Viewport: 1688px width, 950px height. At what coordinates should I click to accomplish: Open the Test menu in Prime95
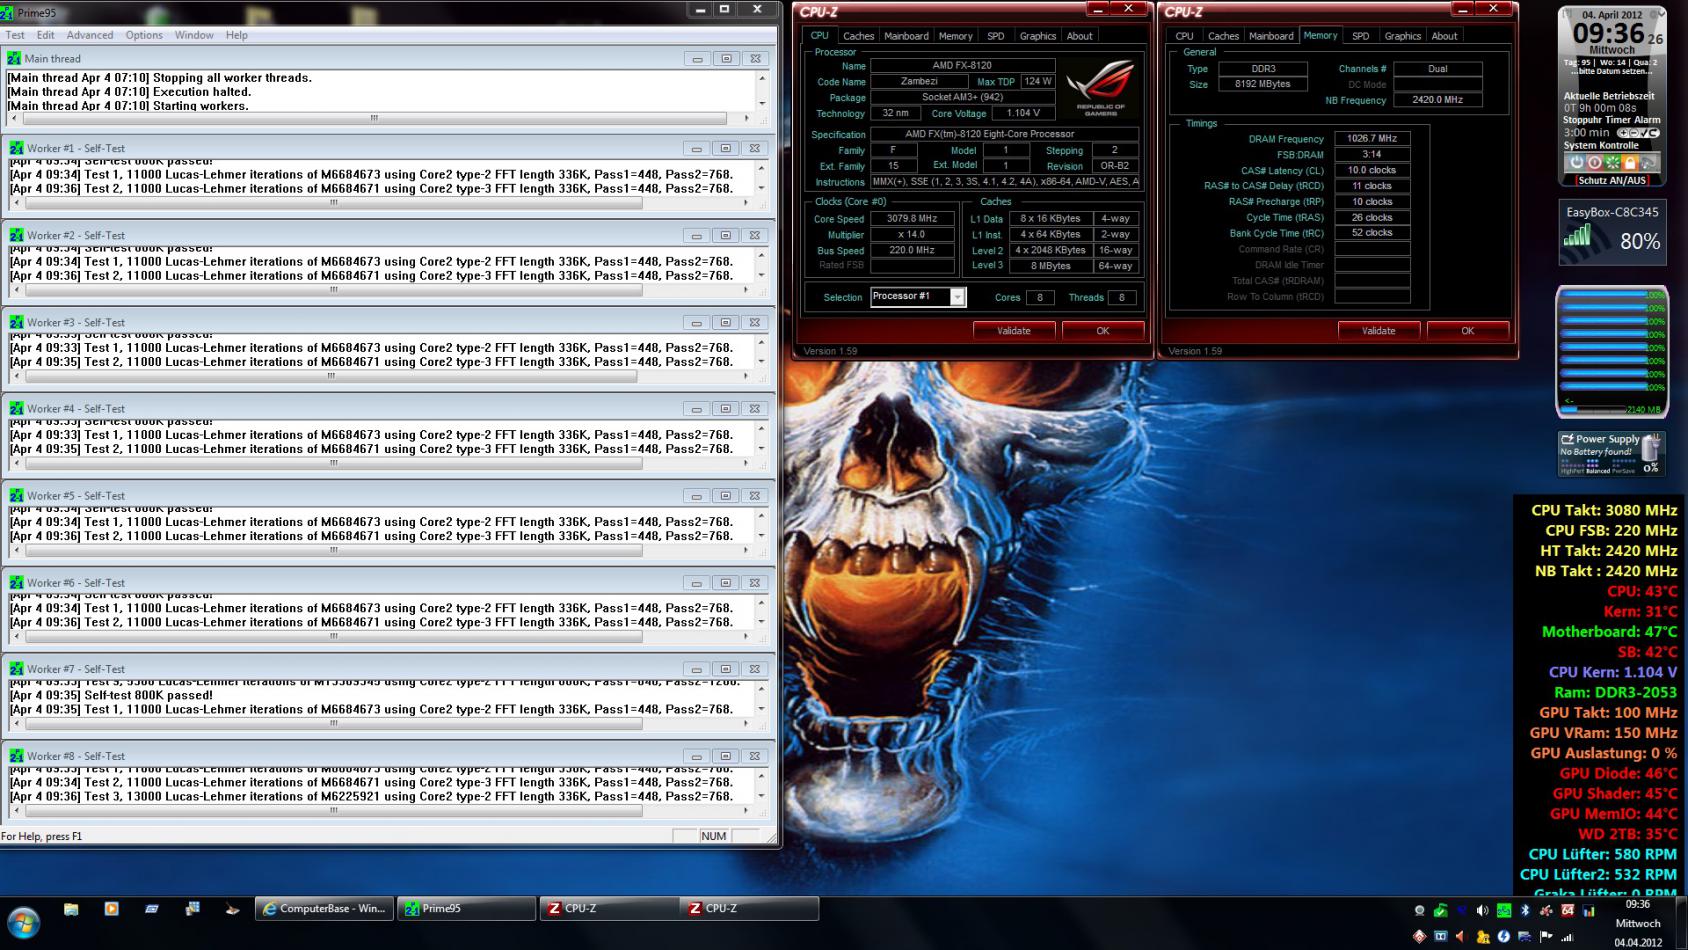click(x=15, y=35)
